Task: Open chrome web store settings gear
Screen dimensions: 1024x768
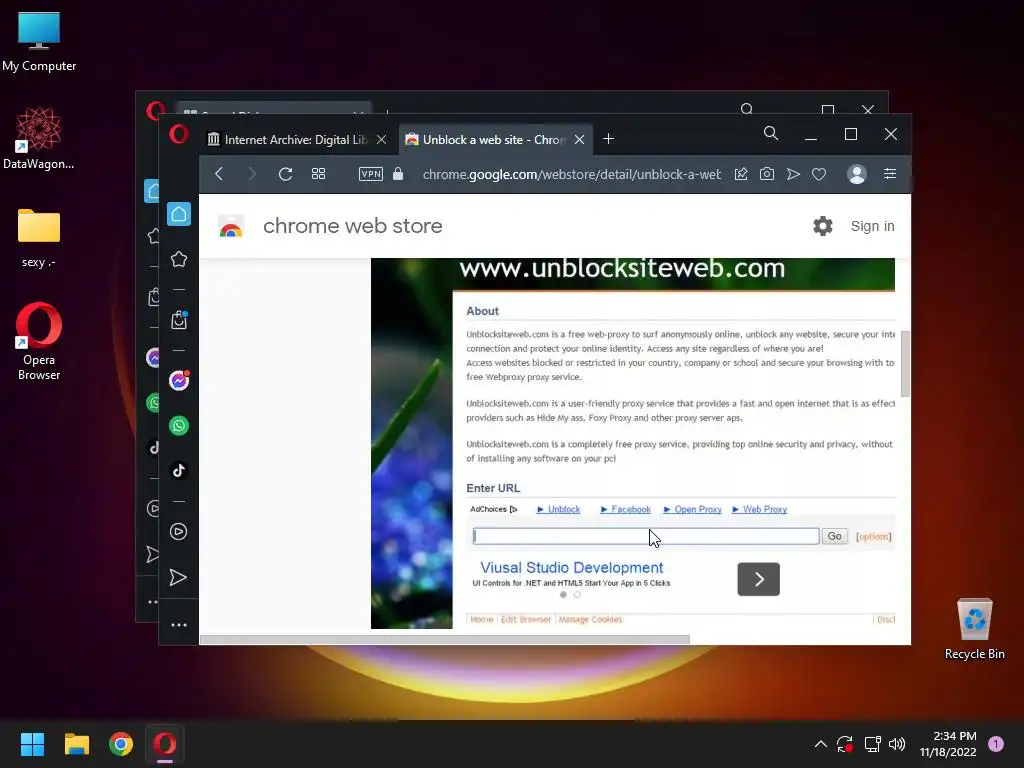Action: pyautogui.click(x=823, y=226)
